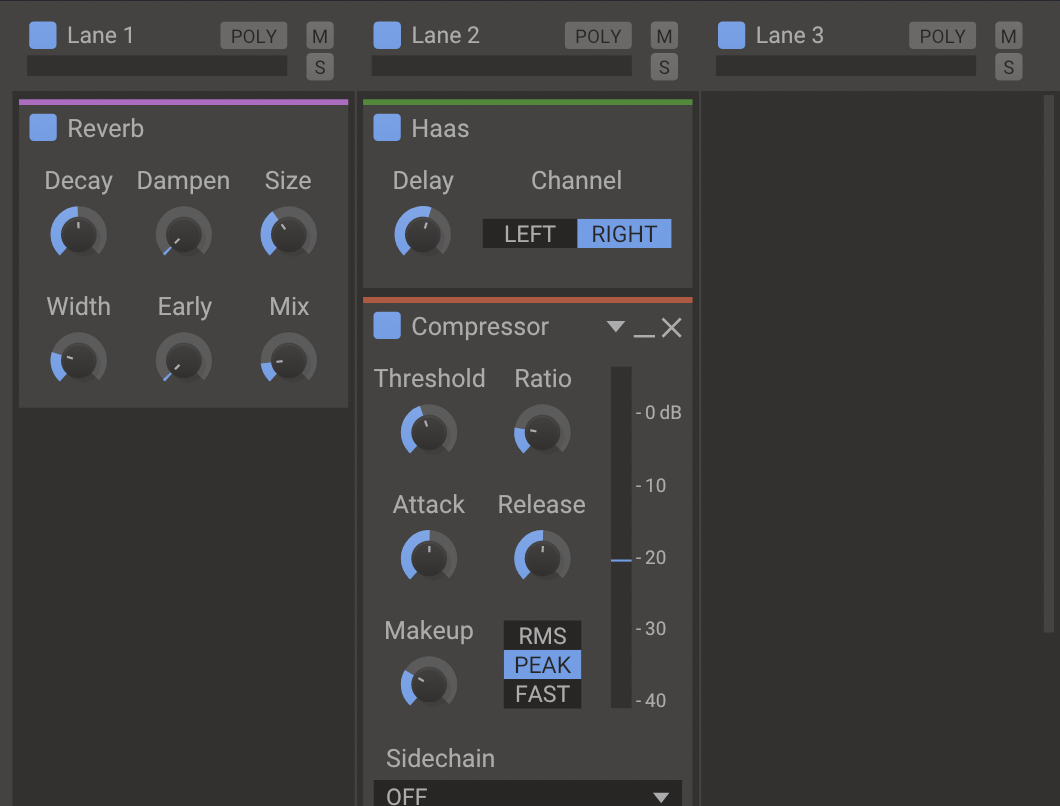Click the -20 meter scale label
The width and height of the screenshot is (1060, 806).
click(651, 558)
